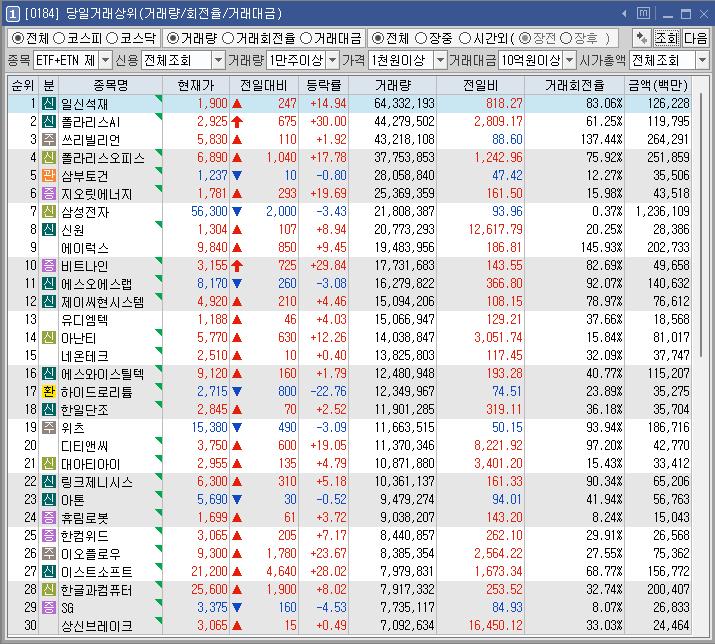Click the 증 badge in 휴림로봇 row
The image size is (715, 644).
coord(49,517)
